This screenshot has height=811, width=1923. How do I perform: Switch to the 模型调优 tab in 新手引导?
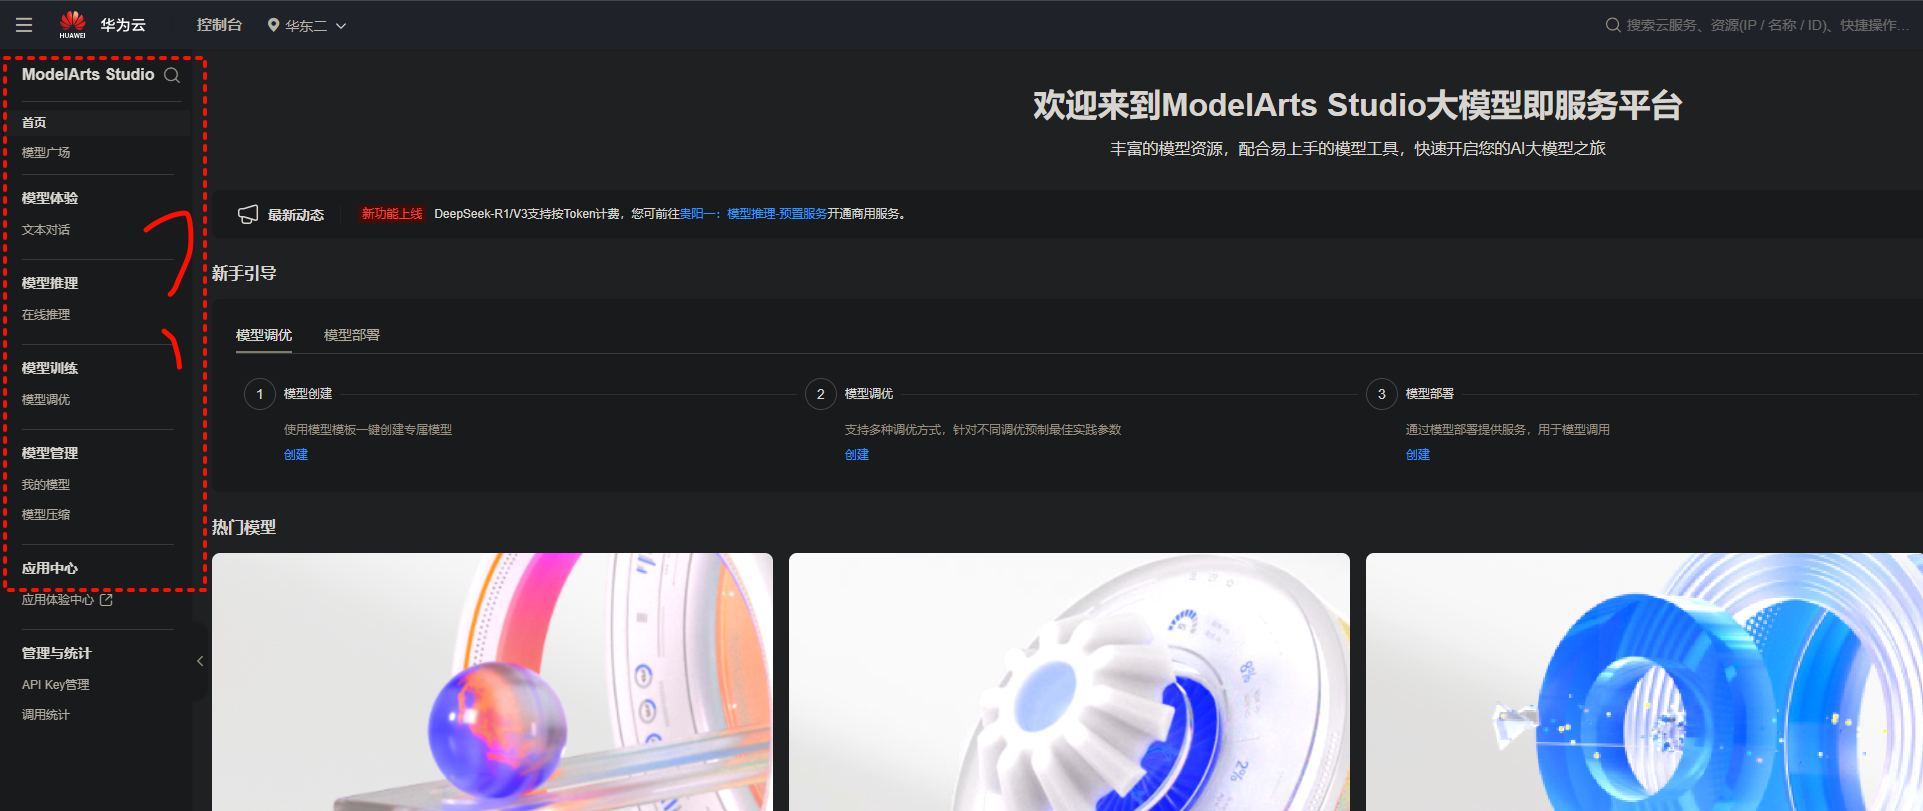coord(264,335)
